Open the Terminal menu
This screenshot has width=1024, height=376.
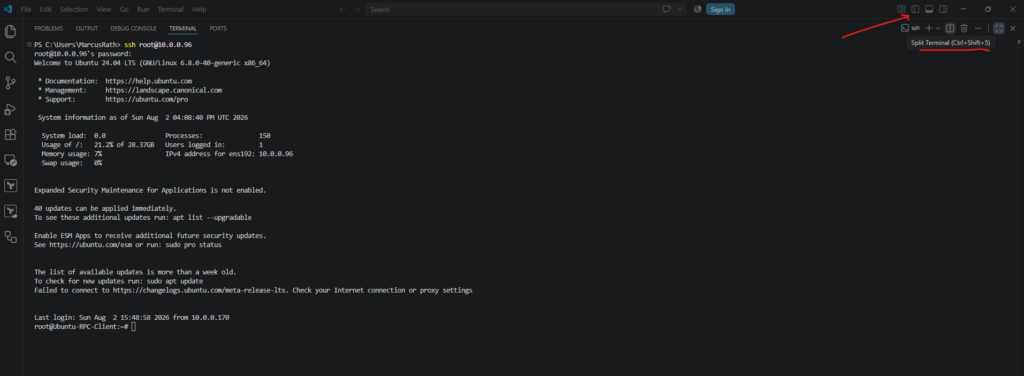coord(170,9)
